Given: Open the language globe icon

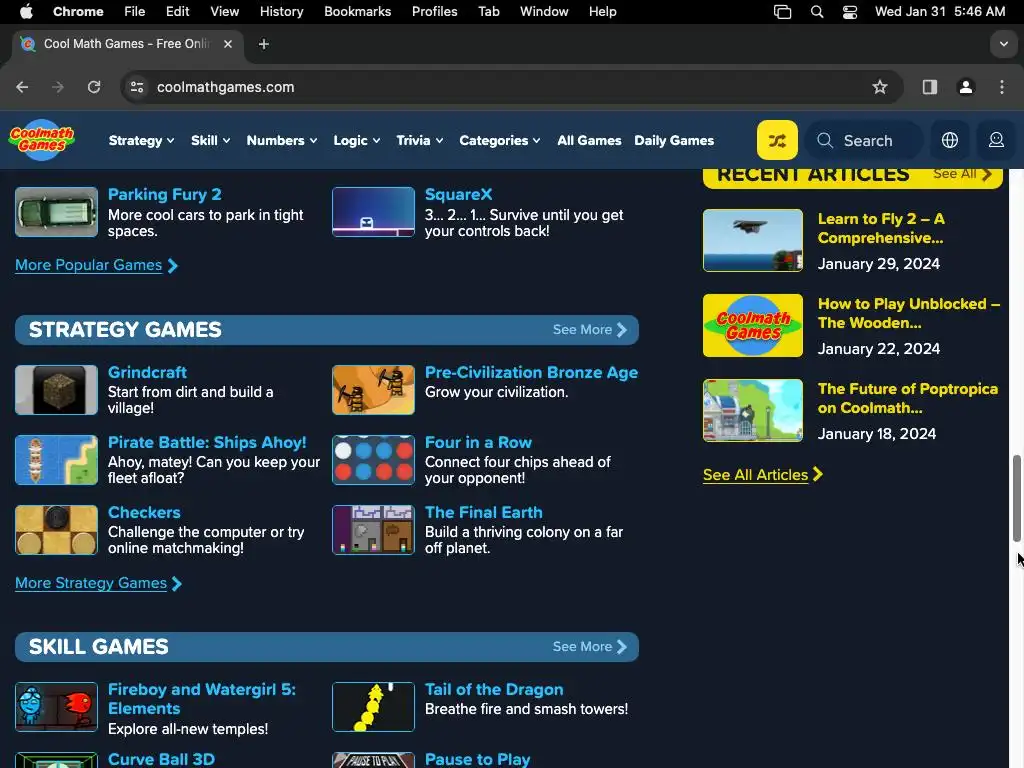Looking at the screenshot, I should tap(950, 140).
